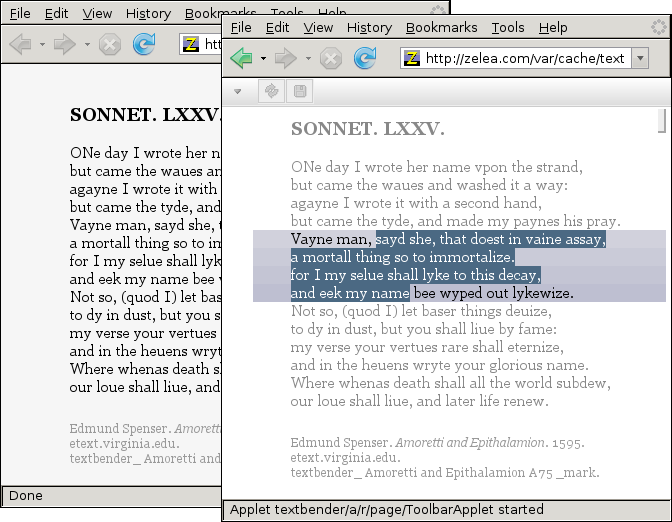The image size is (672, 522).
Task: Open the History menu in background window
Action: point(148,13)
